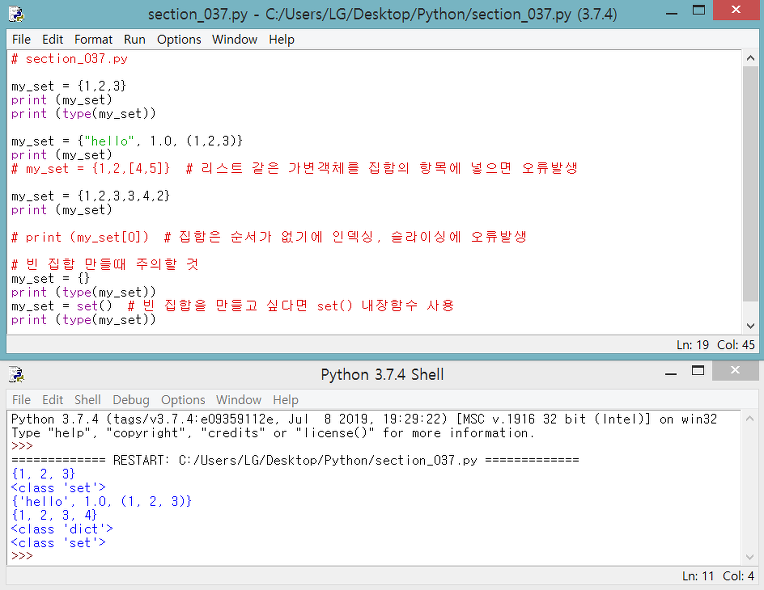Viewport: 764px width, 590px height.
Task: Click the RESTART line in Shell
Action: [295, 460]
